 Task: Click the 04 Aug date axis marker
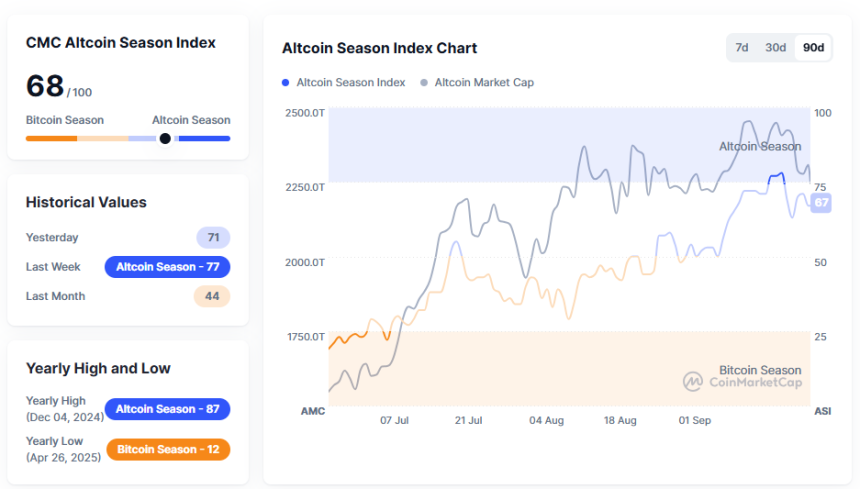[x=546, y=420]
